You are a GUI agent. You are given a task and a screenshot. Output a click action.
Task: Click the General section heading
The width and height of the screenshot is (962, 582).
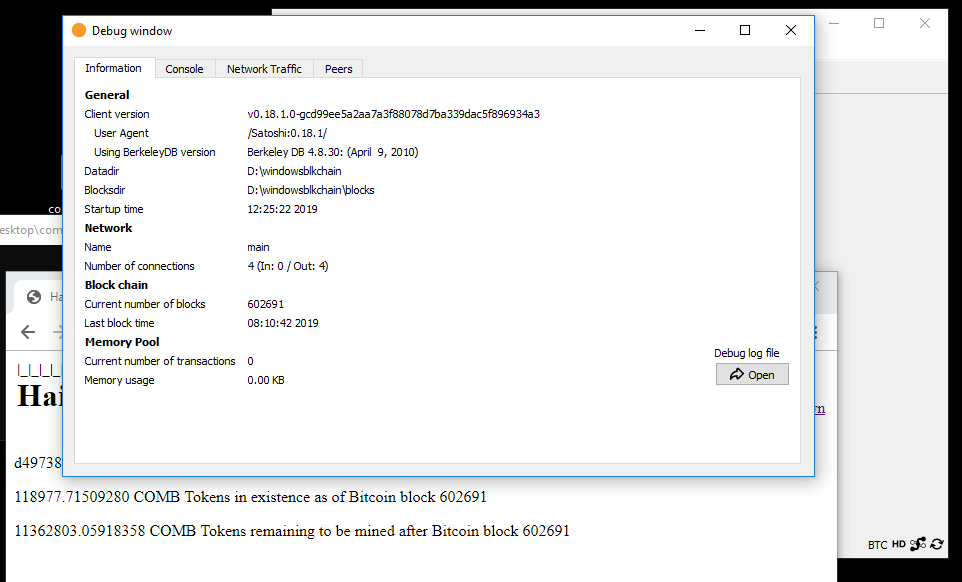click(x=107, y=95)
